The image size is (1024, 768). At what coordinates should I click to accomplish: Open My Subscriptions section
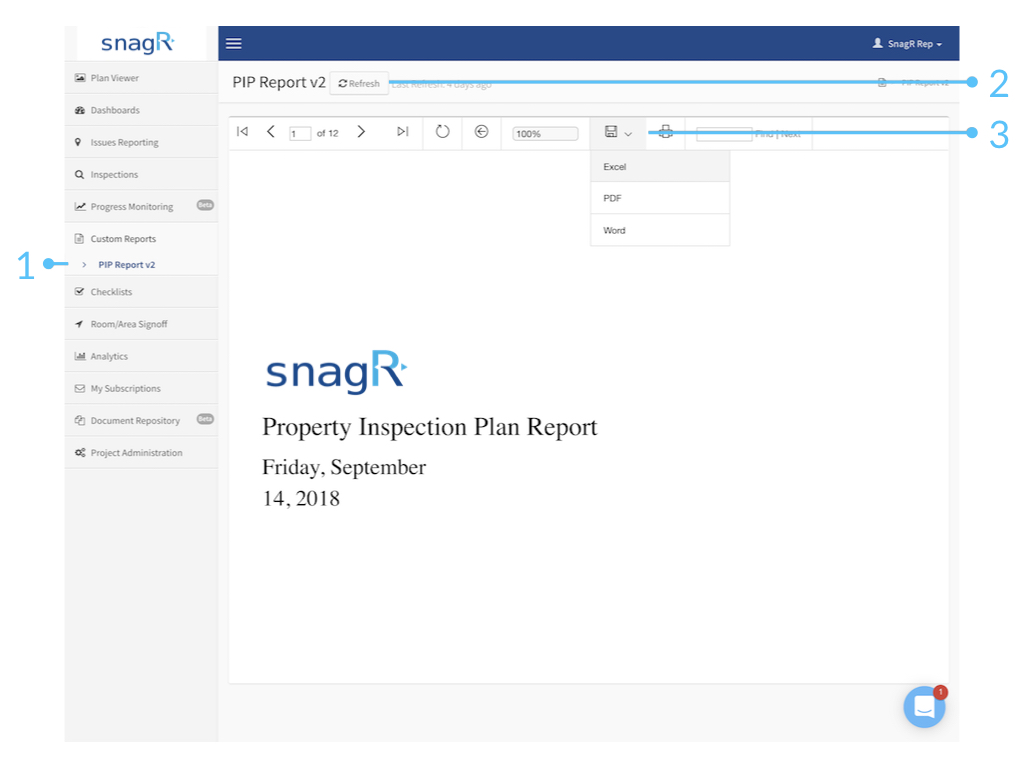tap(141, 388)
